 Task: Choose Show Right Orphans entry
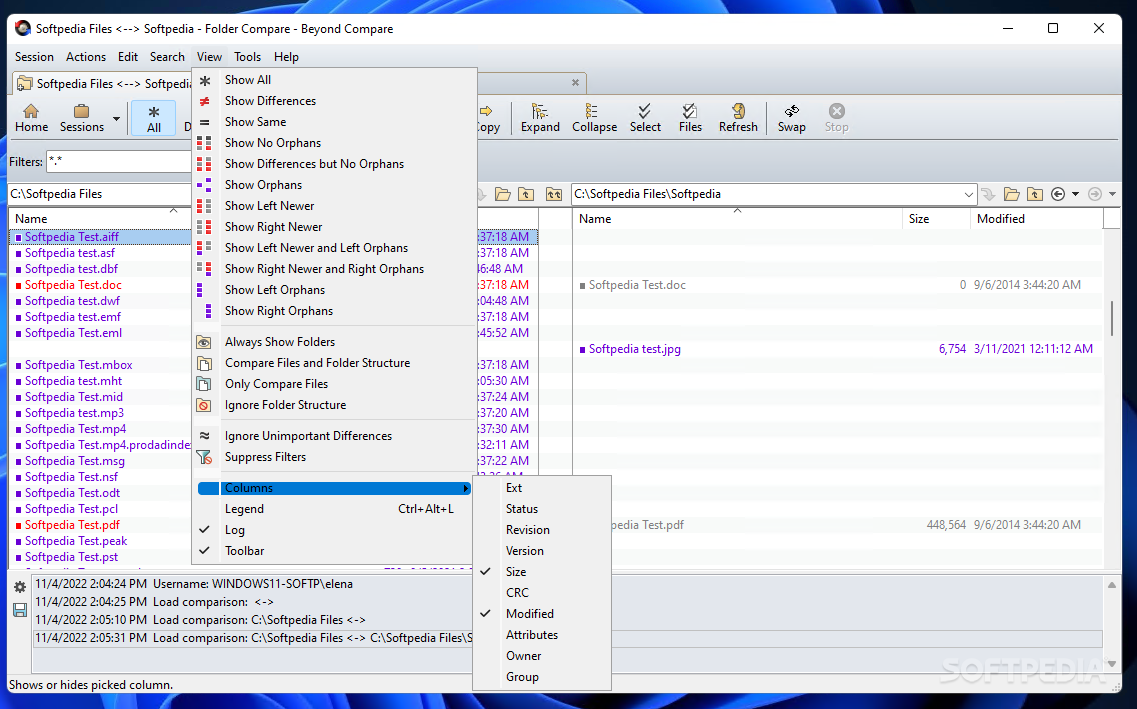click(334, 311)
